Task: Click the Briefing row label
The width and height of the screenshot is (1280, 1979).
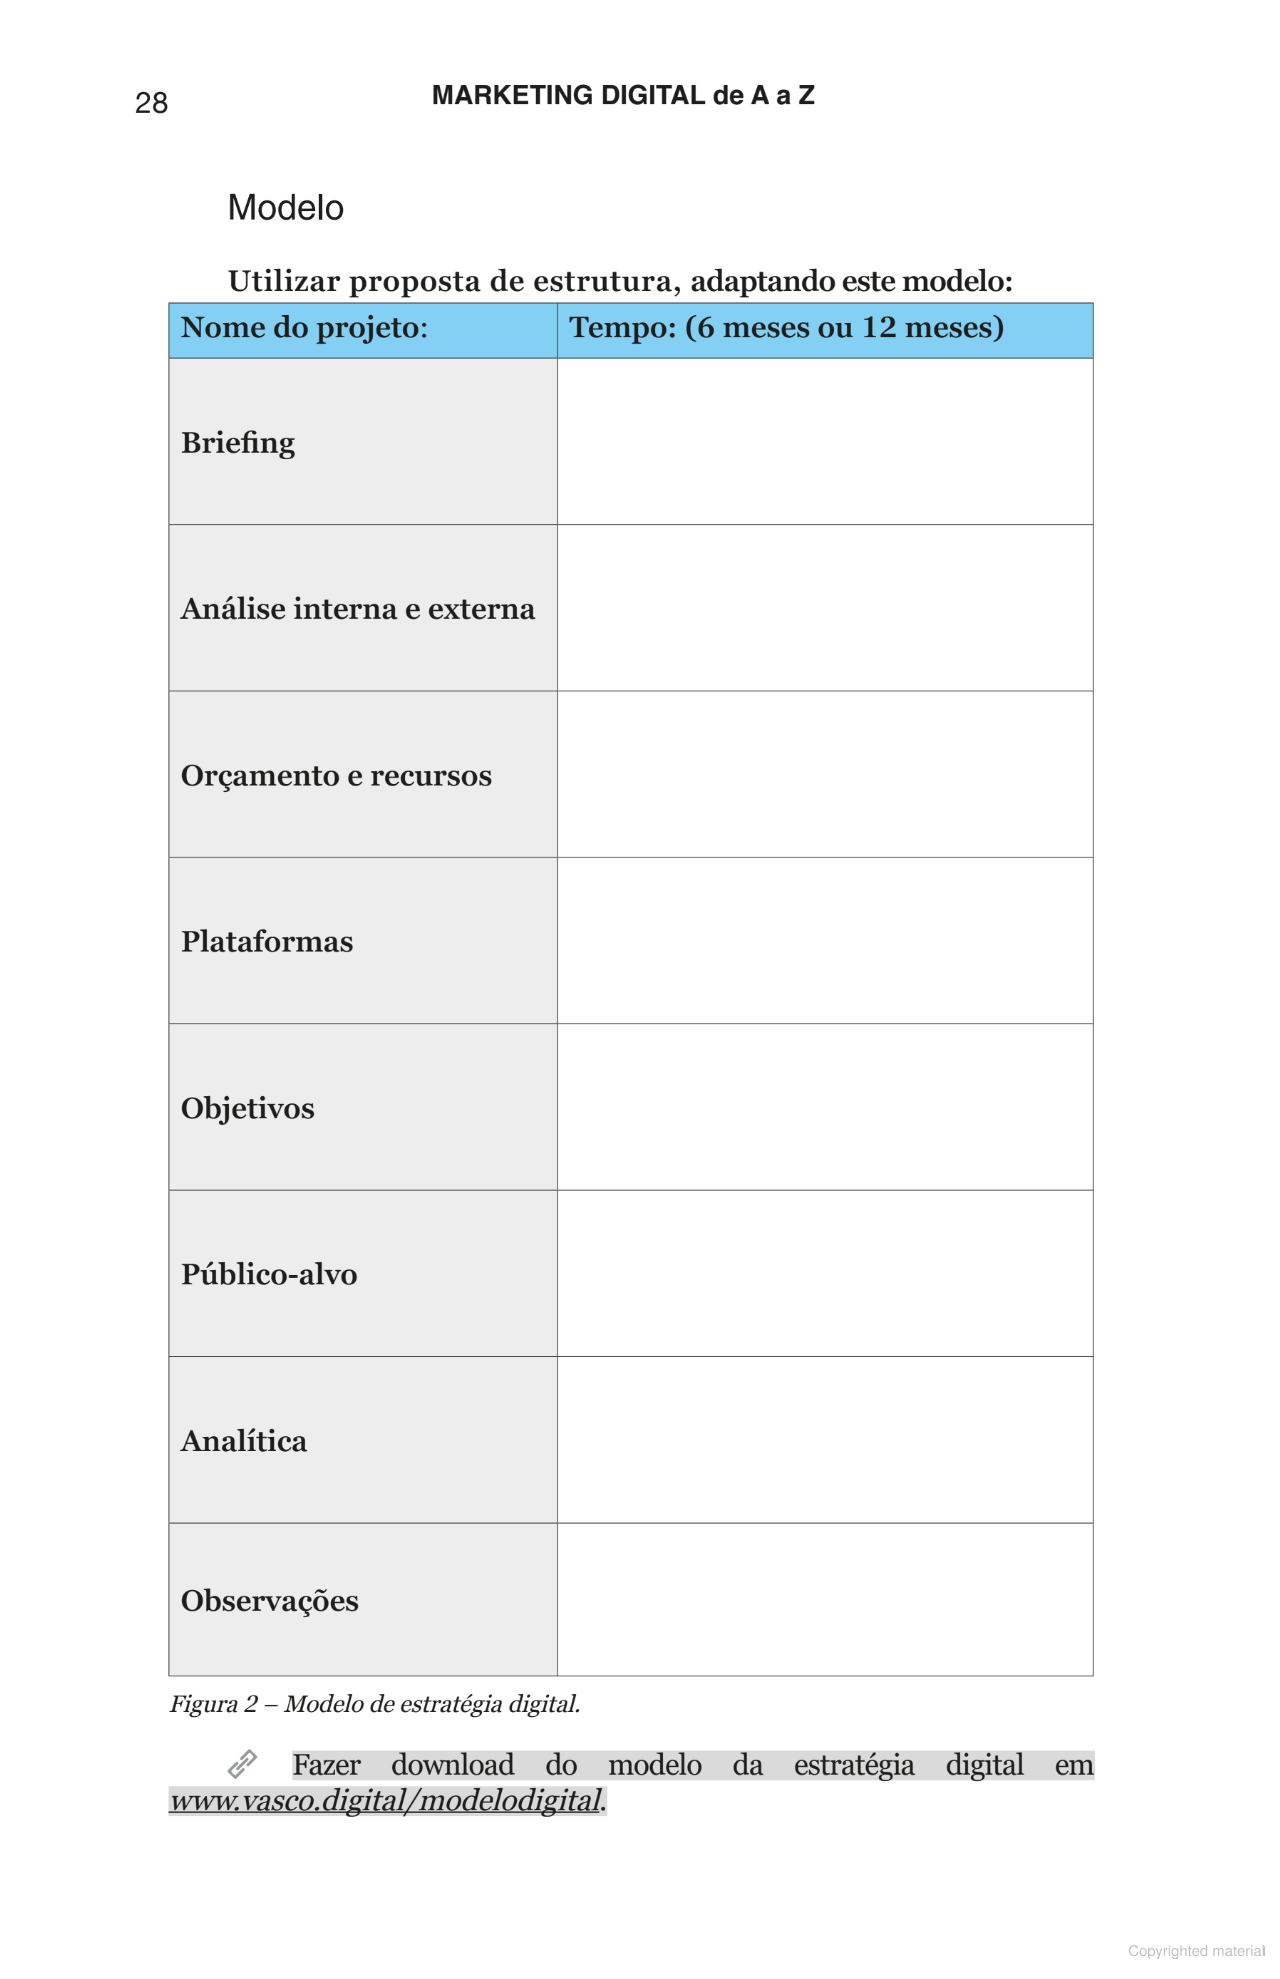Action: [x=238, y=443]
